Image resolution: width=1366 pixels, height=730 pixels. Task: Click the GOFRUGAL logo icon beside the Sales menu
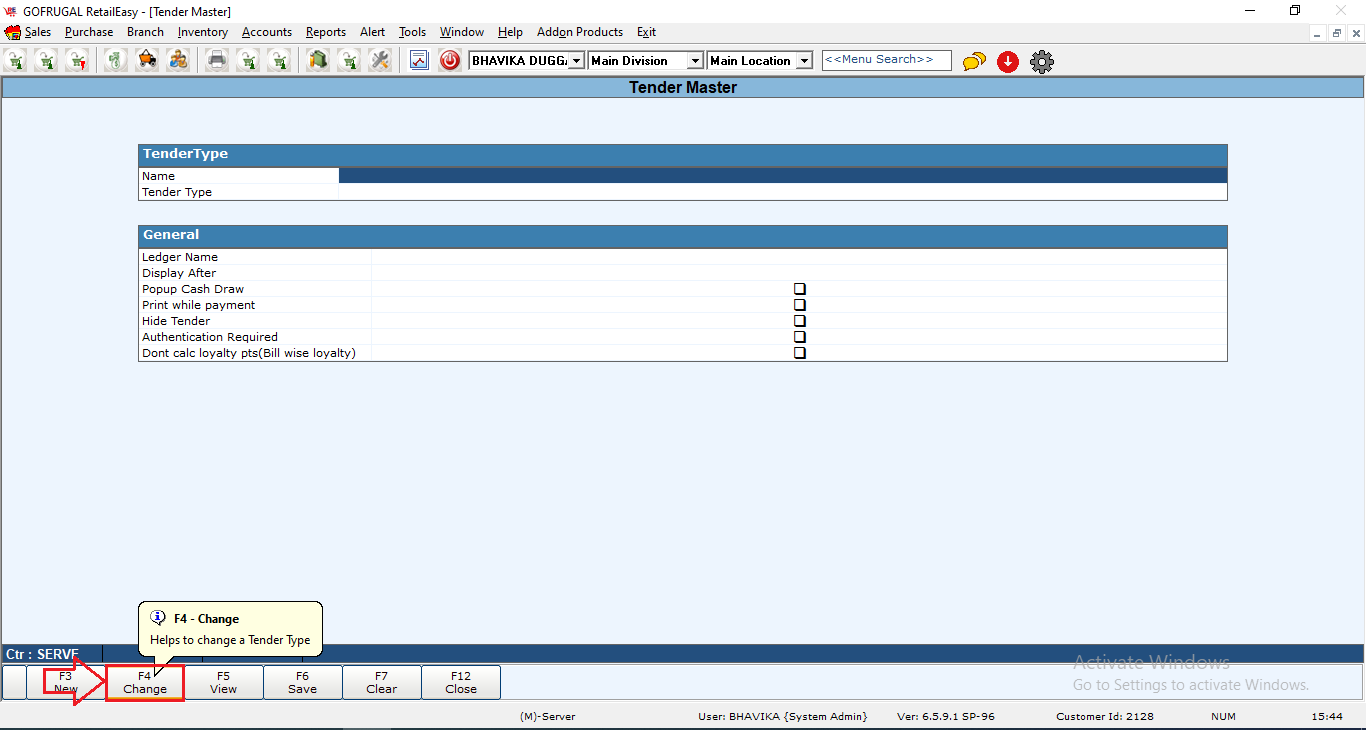(x=13, y=32)
